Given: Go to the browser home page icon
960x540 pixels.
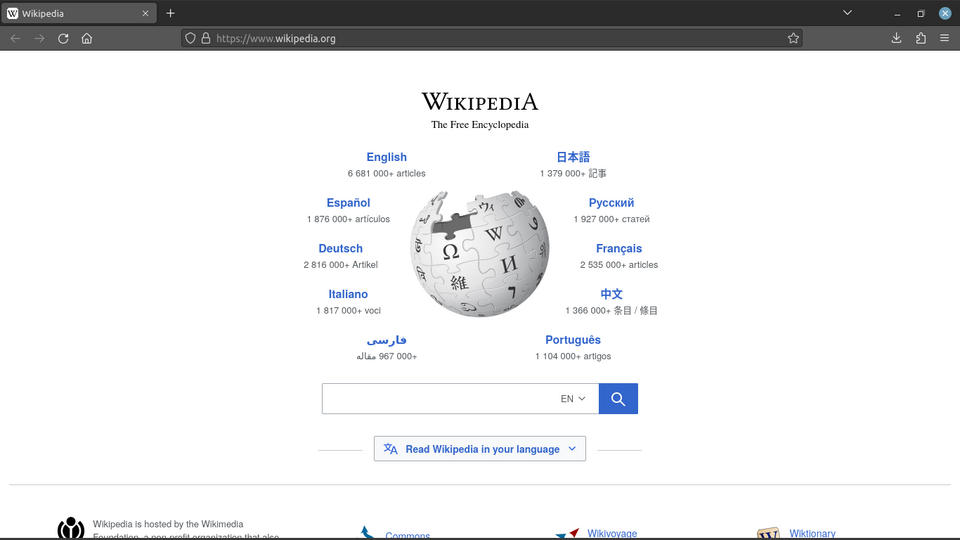Looking at the screenshot, I should coord(87,38).
